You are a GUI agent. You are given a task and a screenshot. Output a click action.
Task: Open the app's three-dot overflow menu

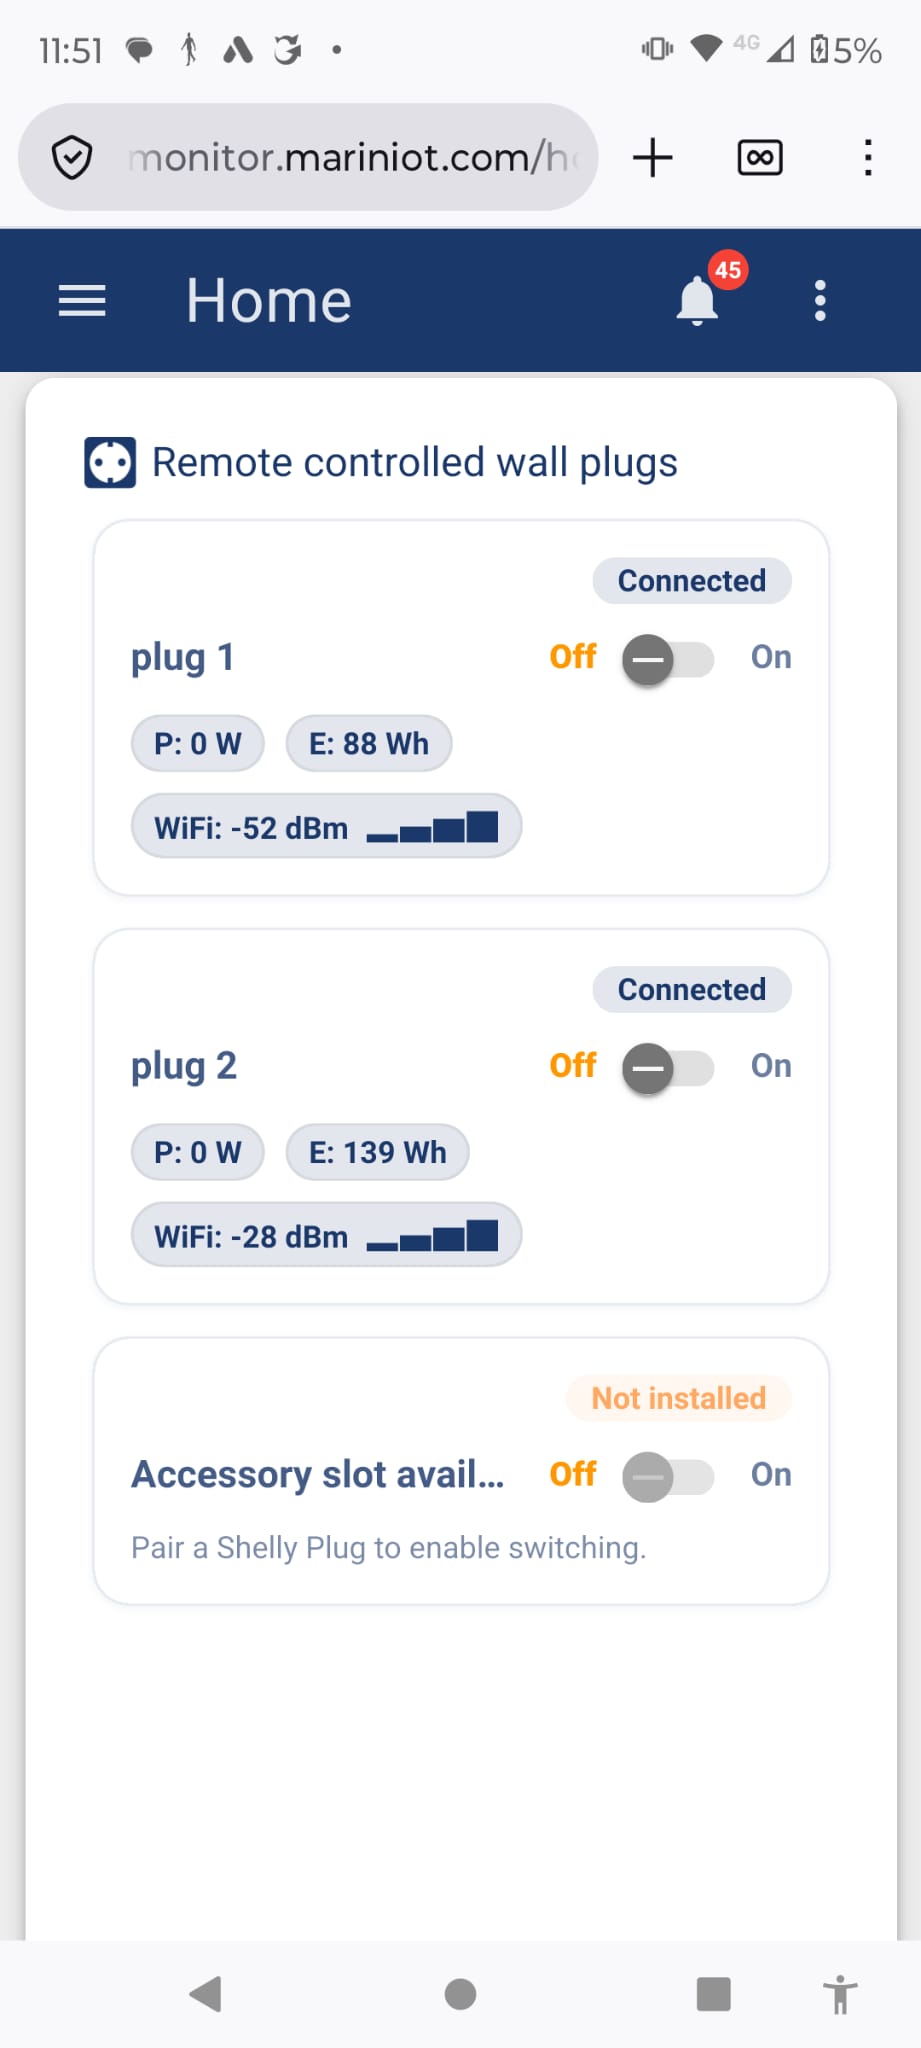pos(820,301)
